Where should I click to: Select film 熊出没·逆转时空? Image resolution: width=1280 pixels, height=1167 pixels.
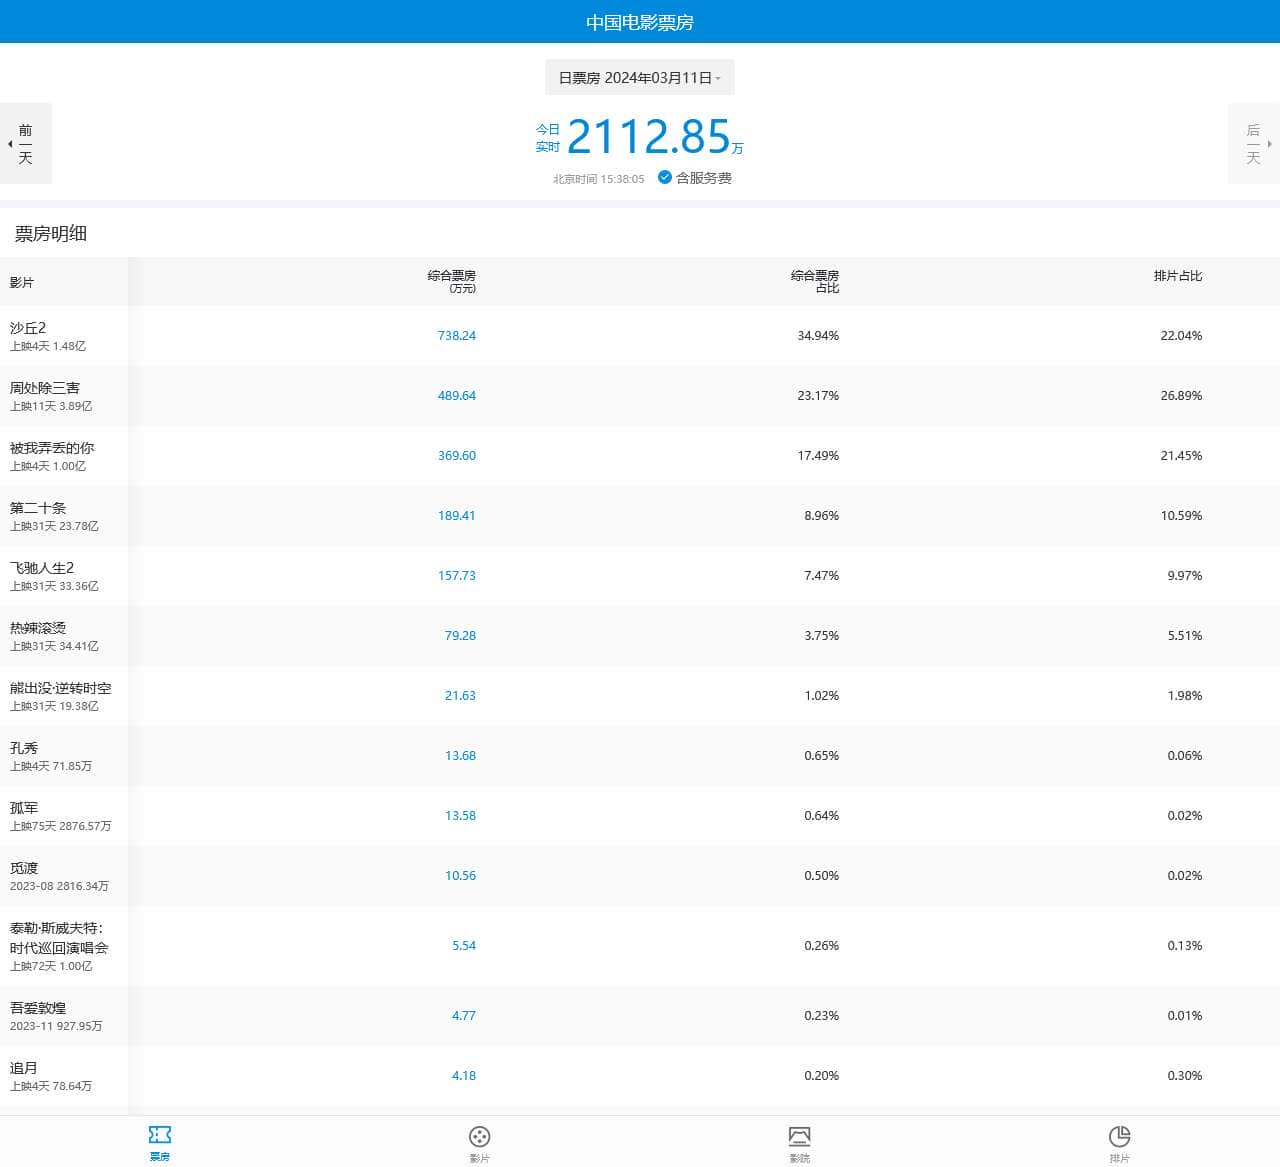(61, 688)
